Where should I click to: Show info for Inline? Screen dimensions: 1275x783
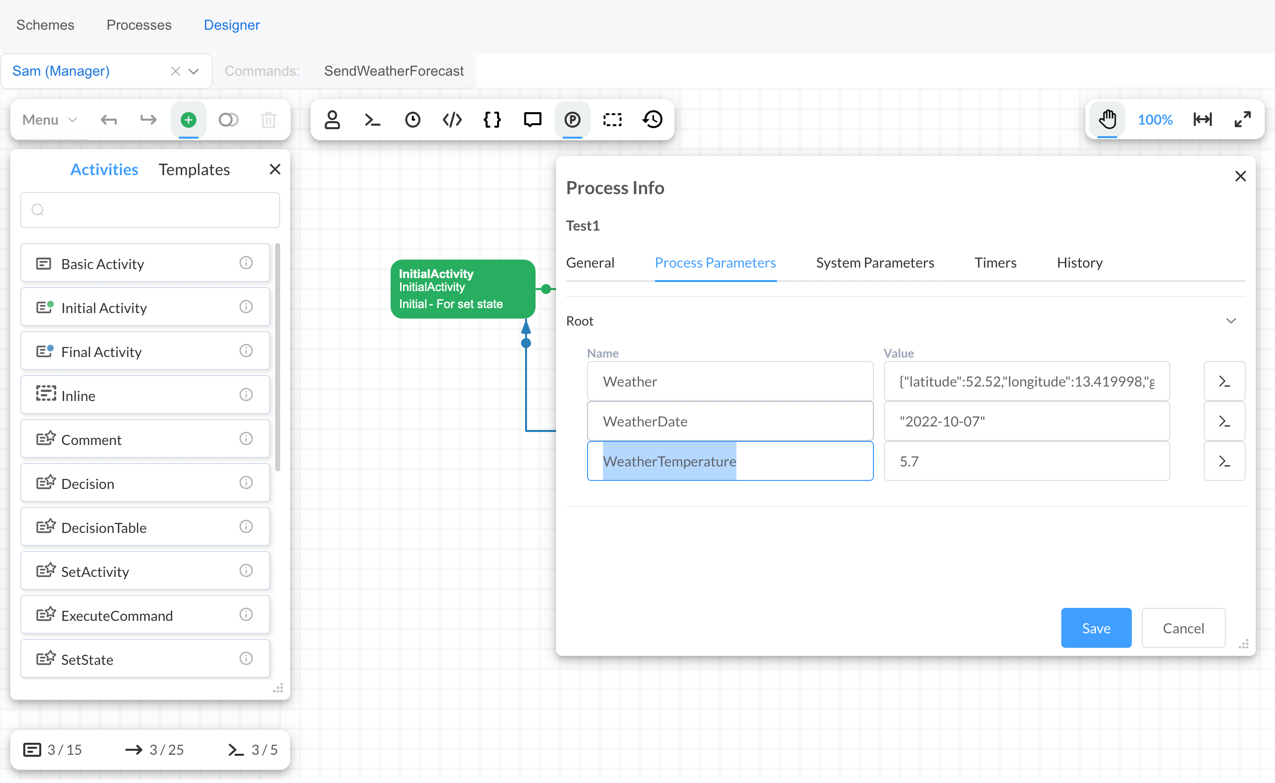(x=246, y=395)
